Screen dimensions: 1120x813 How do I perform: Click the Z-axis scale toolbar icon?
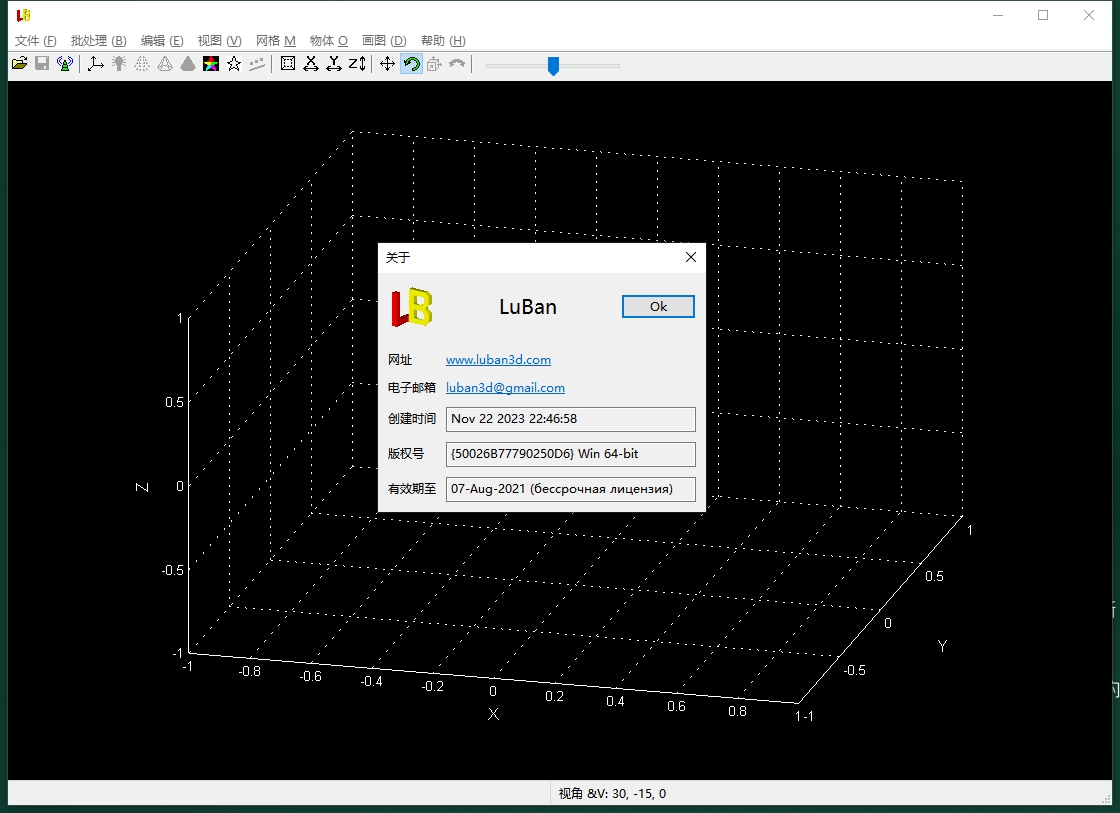pos(355,63)
